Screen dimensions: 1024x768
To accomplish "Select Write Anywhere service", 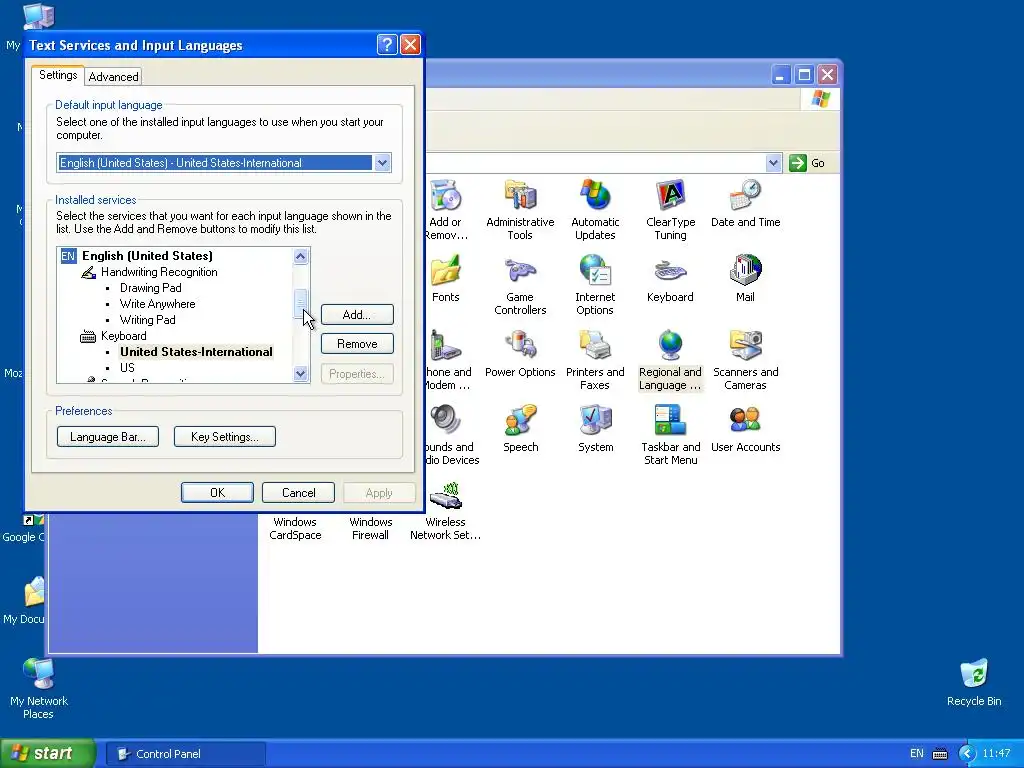I will point(157,304).
